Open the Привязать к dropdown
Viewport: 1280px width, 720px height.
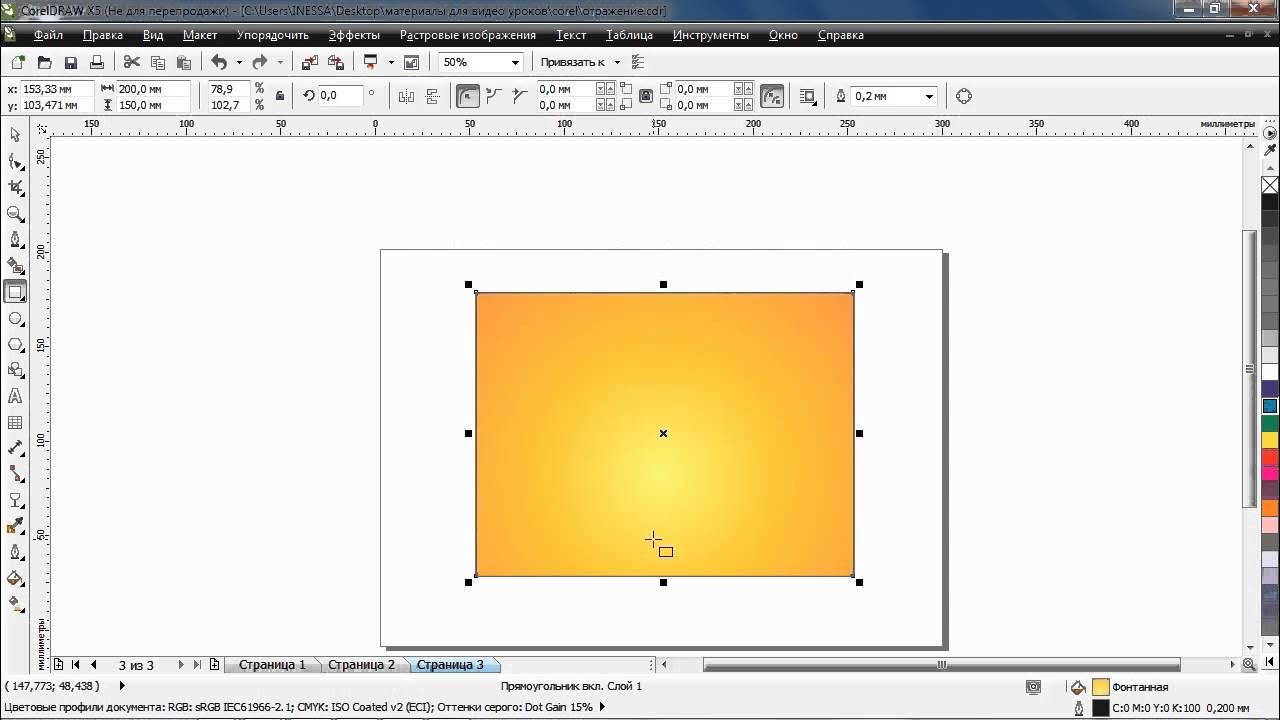(617, 62)
